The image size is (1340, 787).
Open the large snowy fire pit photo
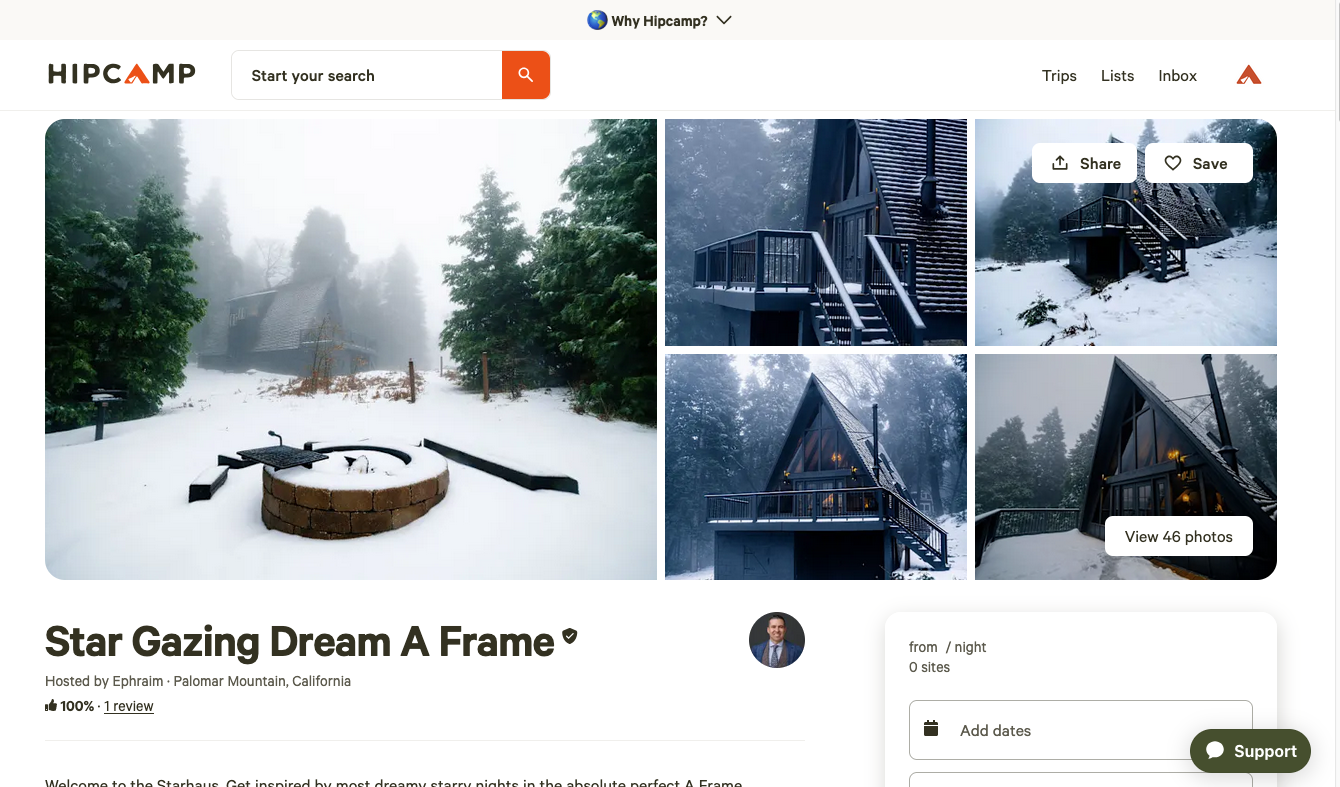(350, 349)
